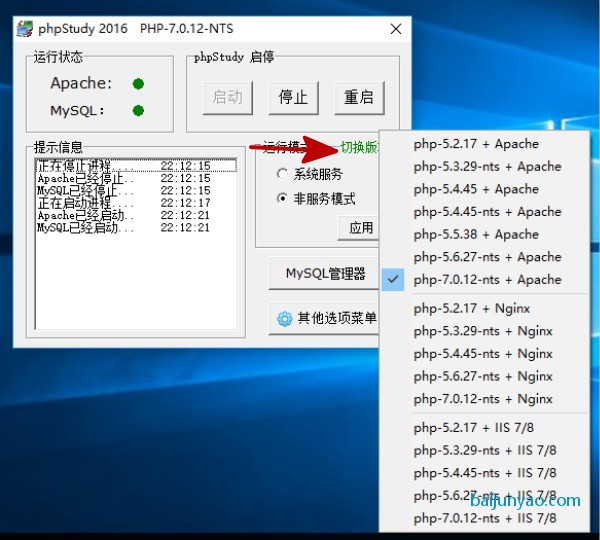Select log row MySQL已经启动 22:12:21

point(136,227)
